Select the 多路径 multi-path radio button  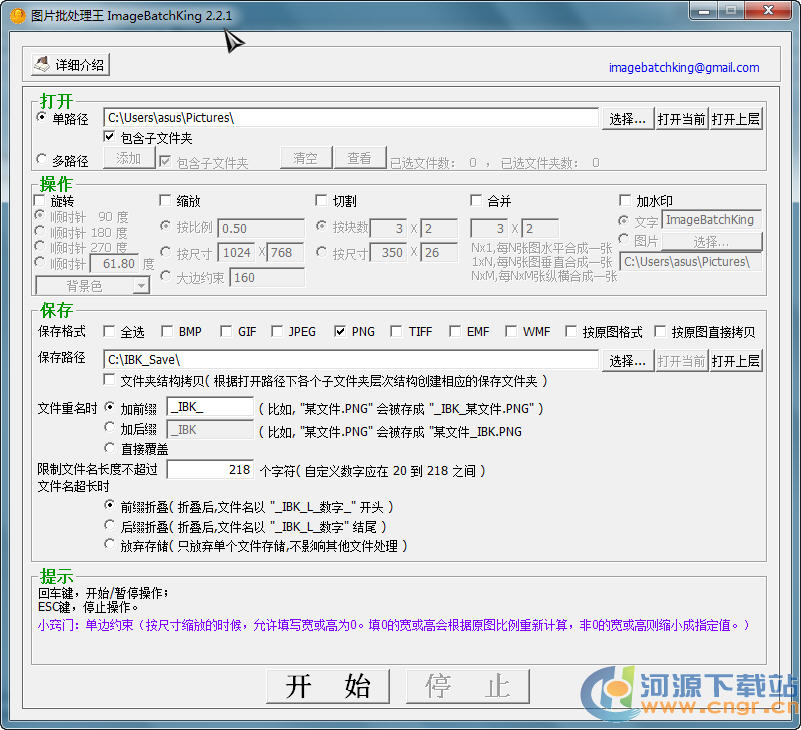(x=42, y=160)
